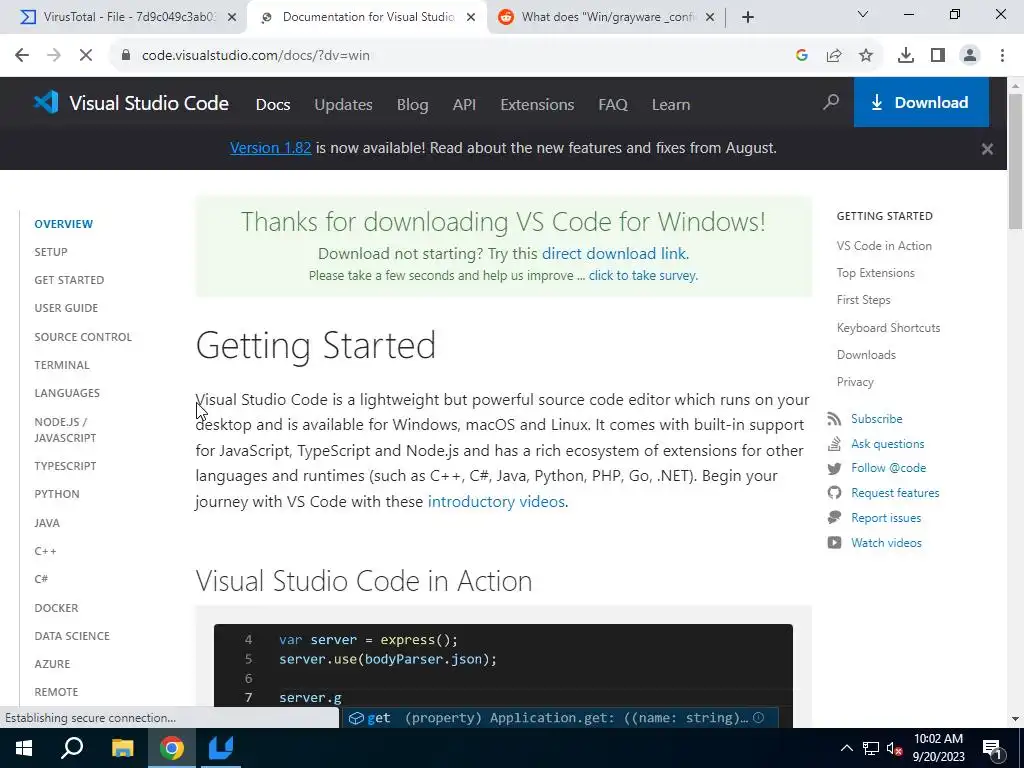Toggle the Chrome side panel icon
Image resolution: width=1024 pixels, height=768 pixels.
pyautogui.click(x=938, y=56)
